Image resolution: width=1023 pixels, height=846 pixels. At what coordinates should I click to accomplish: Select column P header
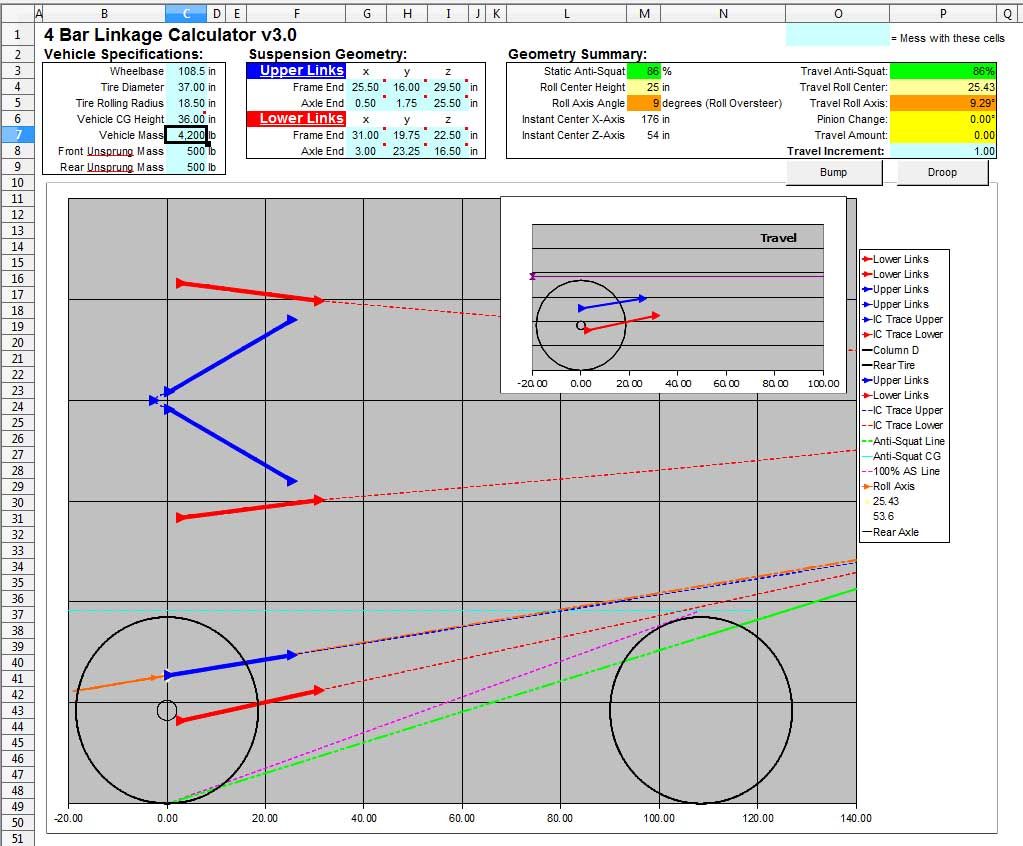[943, 13]
